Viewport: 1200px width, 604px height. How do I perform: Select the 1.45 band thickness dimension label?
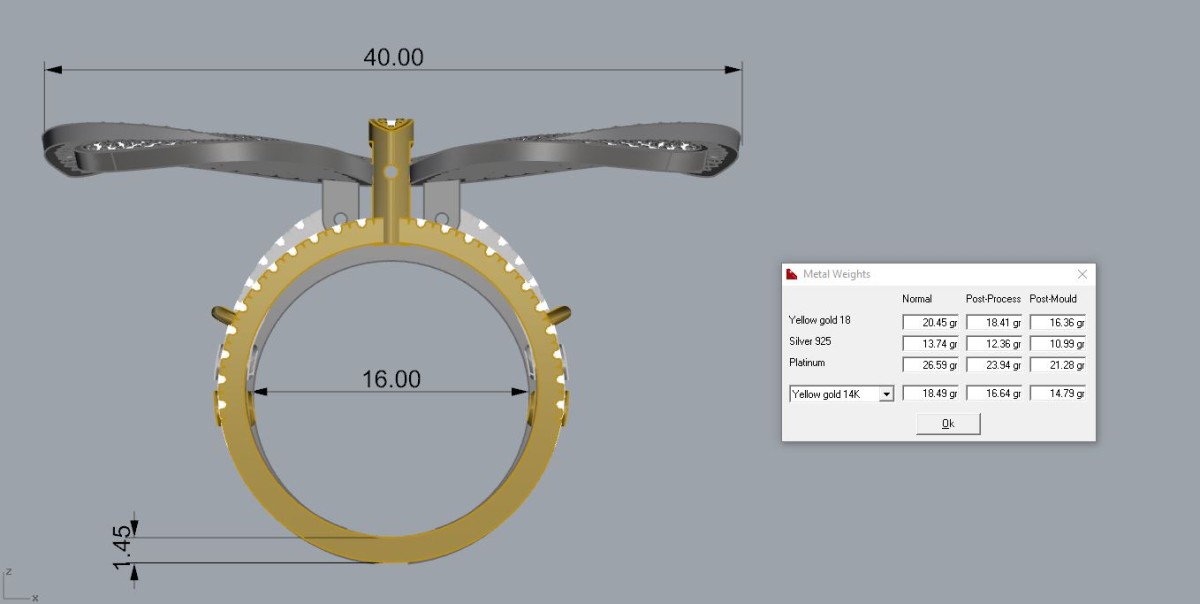click(122, 549)
